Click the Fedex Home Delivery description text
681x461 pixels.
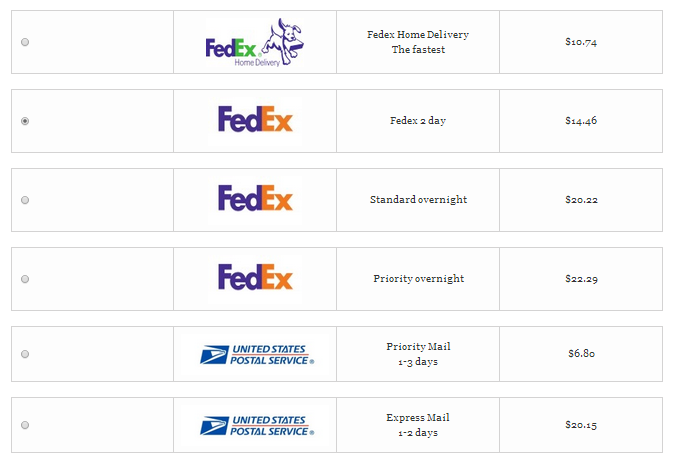(418, 42)
